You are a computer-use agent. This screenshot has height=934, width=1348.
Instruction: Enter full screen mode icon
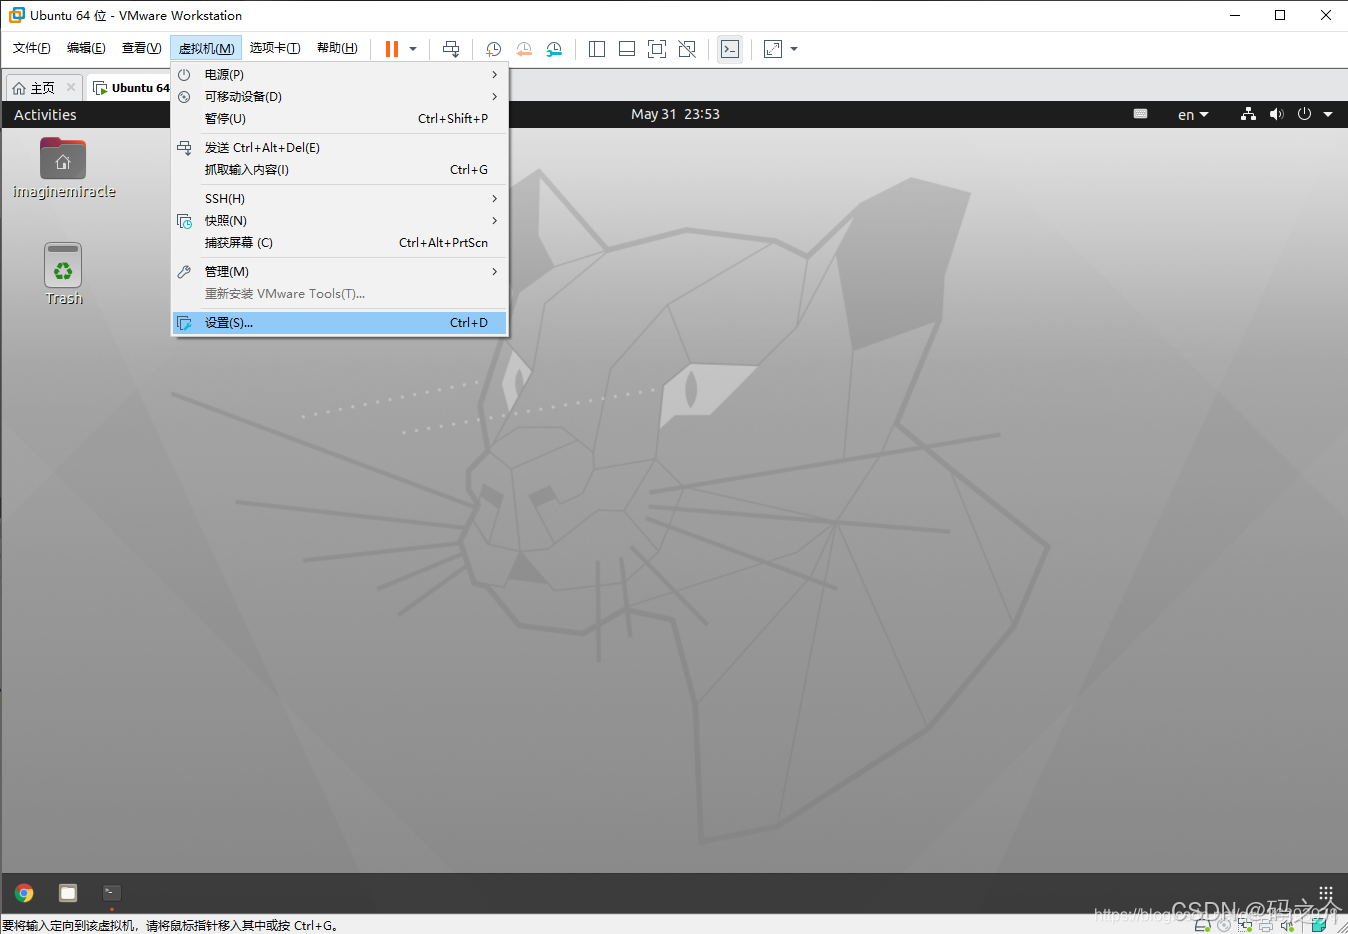click(x=657, y=49)
